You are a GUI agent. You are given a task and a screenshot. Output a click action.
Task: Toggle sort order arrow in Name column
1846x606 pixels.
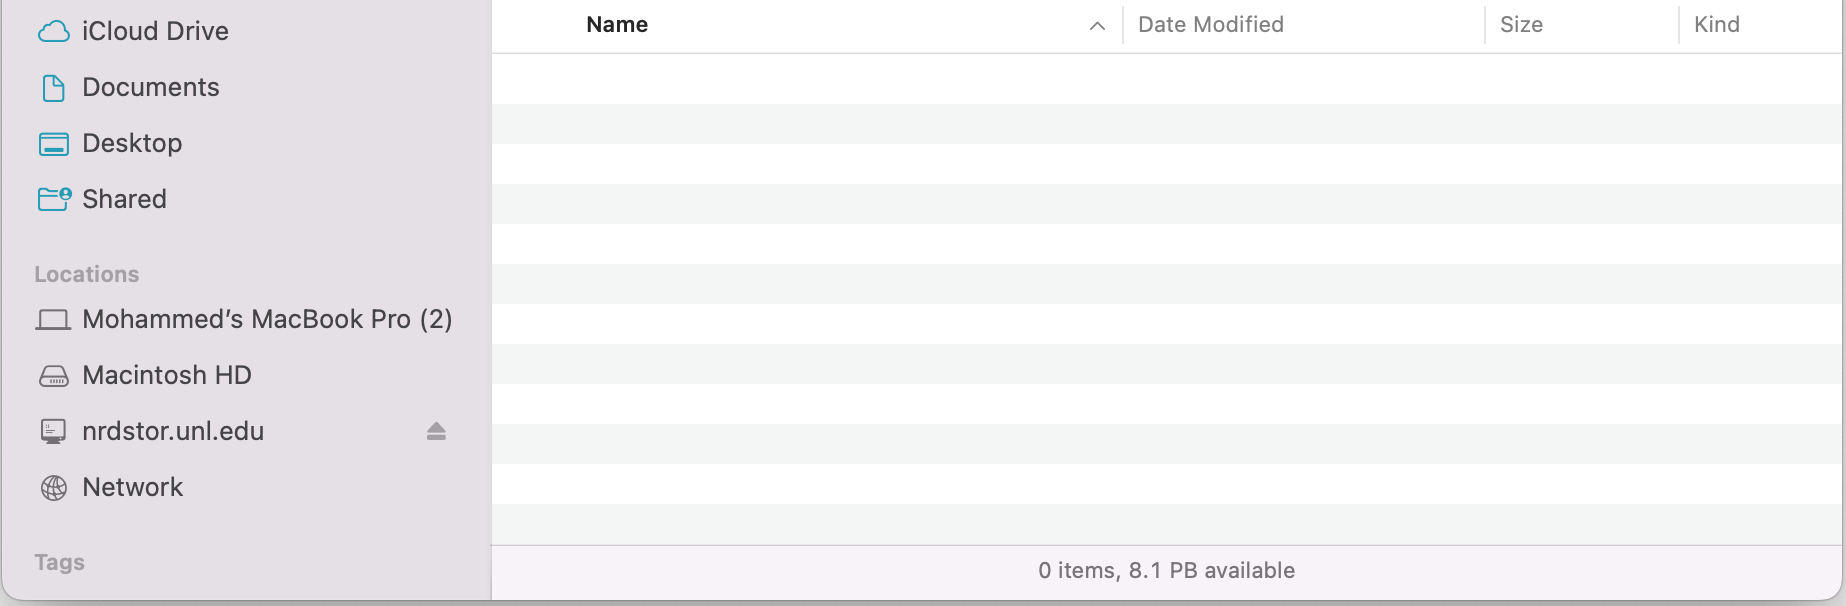[x=1097, y=26]
